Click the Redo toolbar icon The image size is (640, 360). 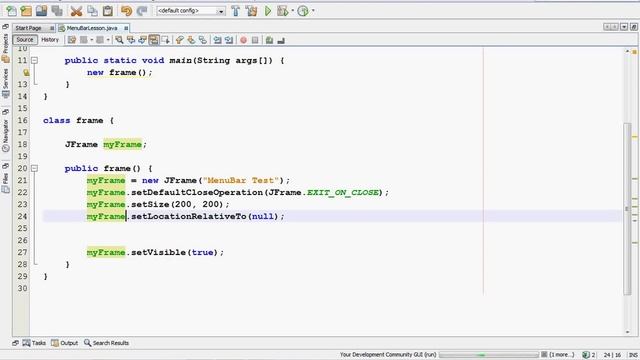(142, 11)
